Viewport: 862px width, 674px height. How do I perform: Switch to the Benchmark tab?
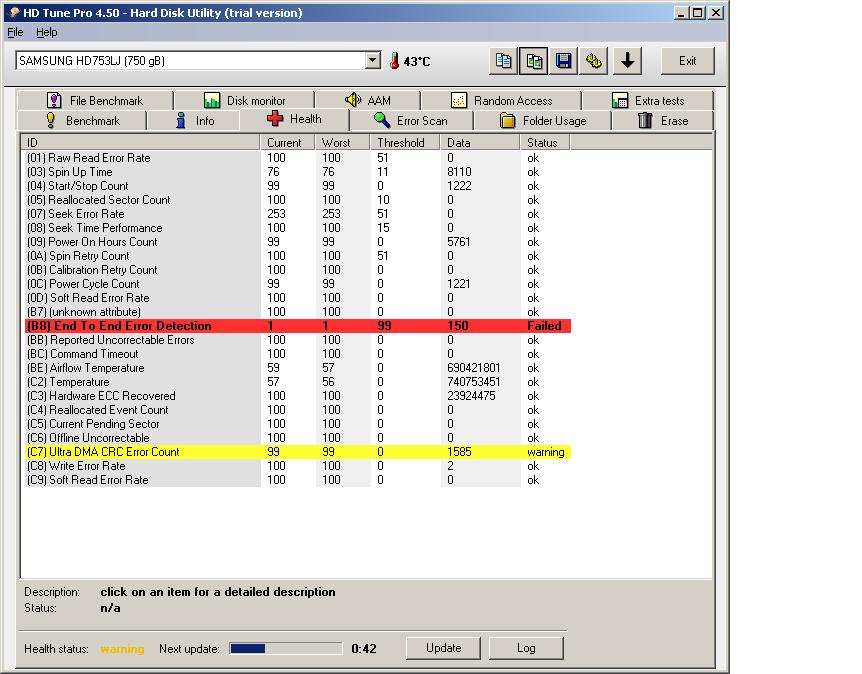(82, 120)
